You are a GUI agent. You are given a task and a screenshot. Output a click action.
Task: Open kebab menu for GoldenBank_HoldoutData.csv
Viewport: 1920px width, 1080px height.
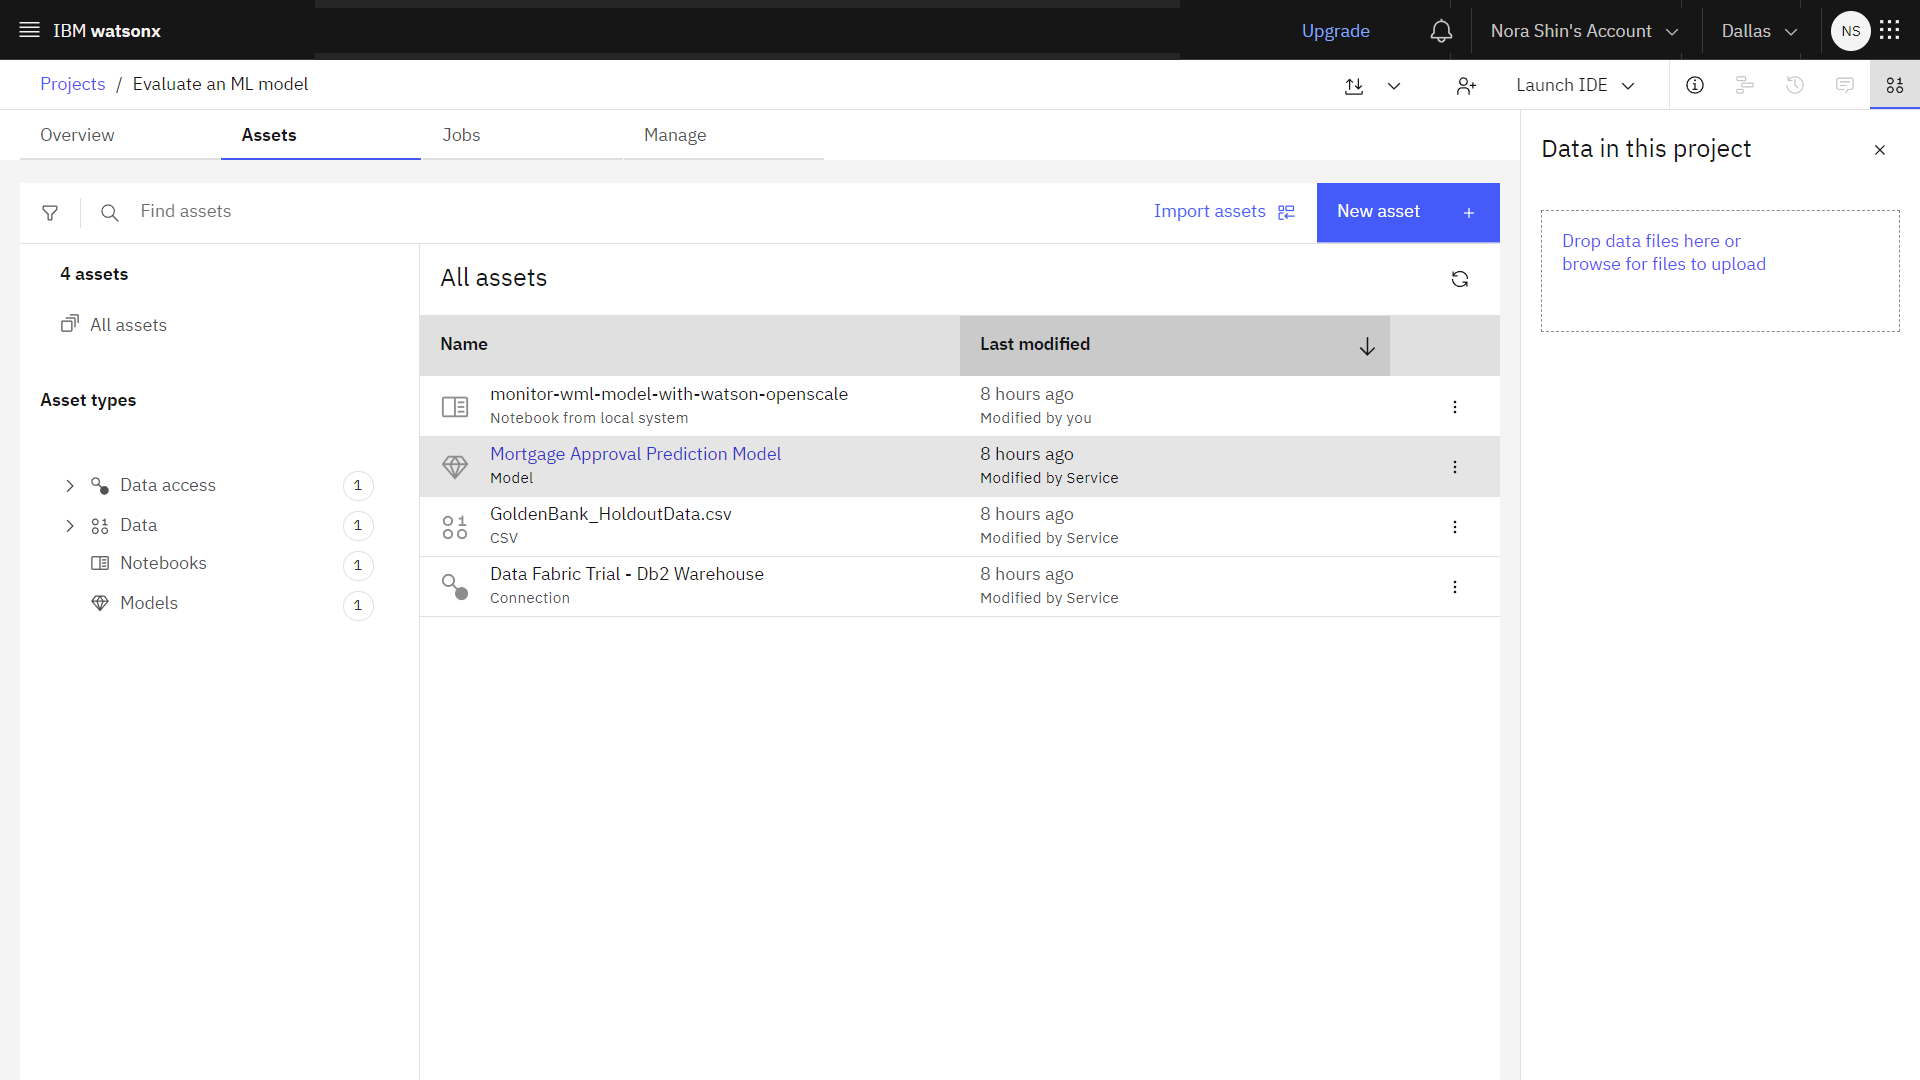1455,526
